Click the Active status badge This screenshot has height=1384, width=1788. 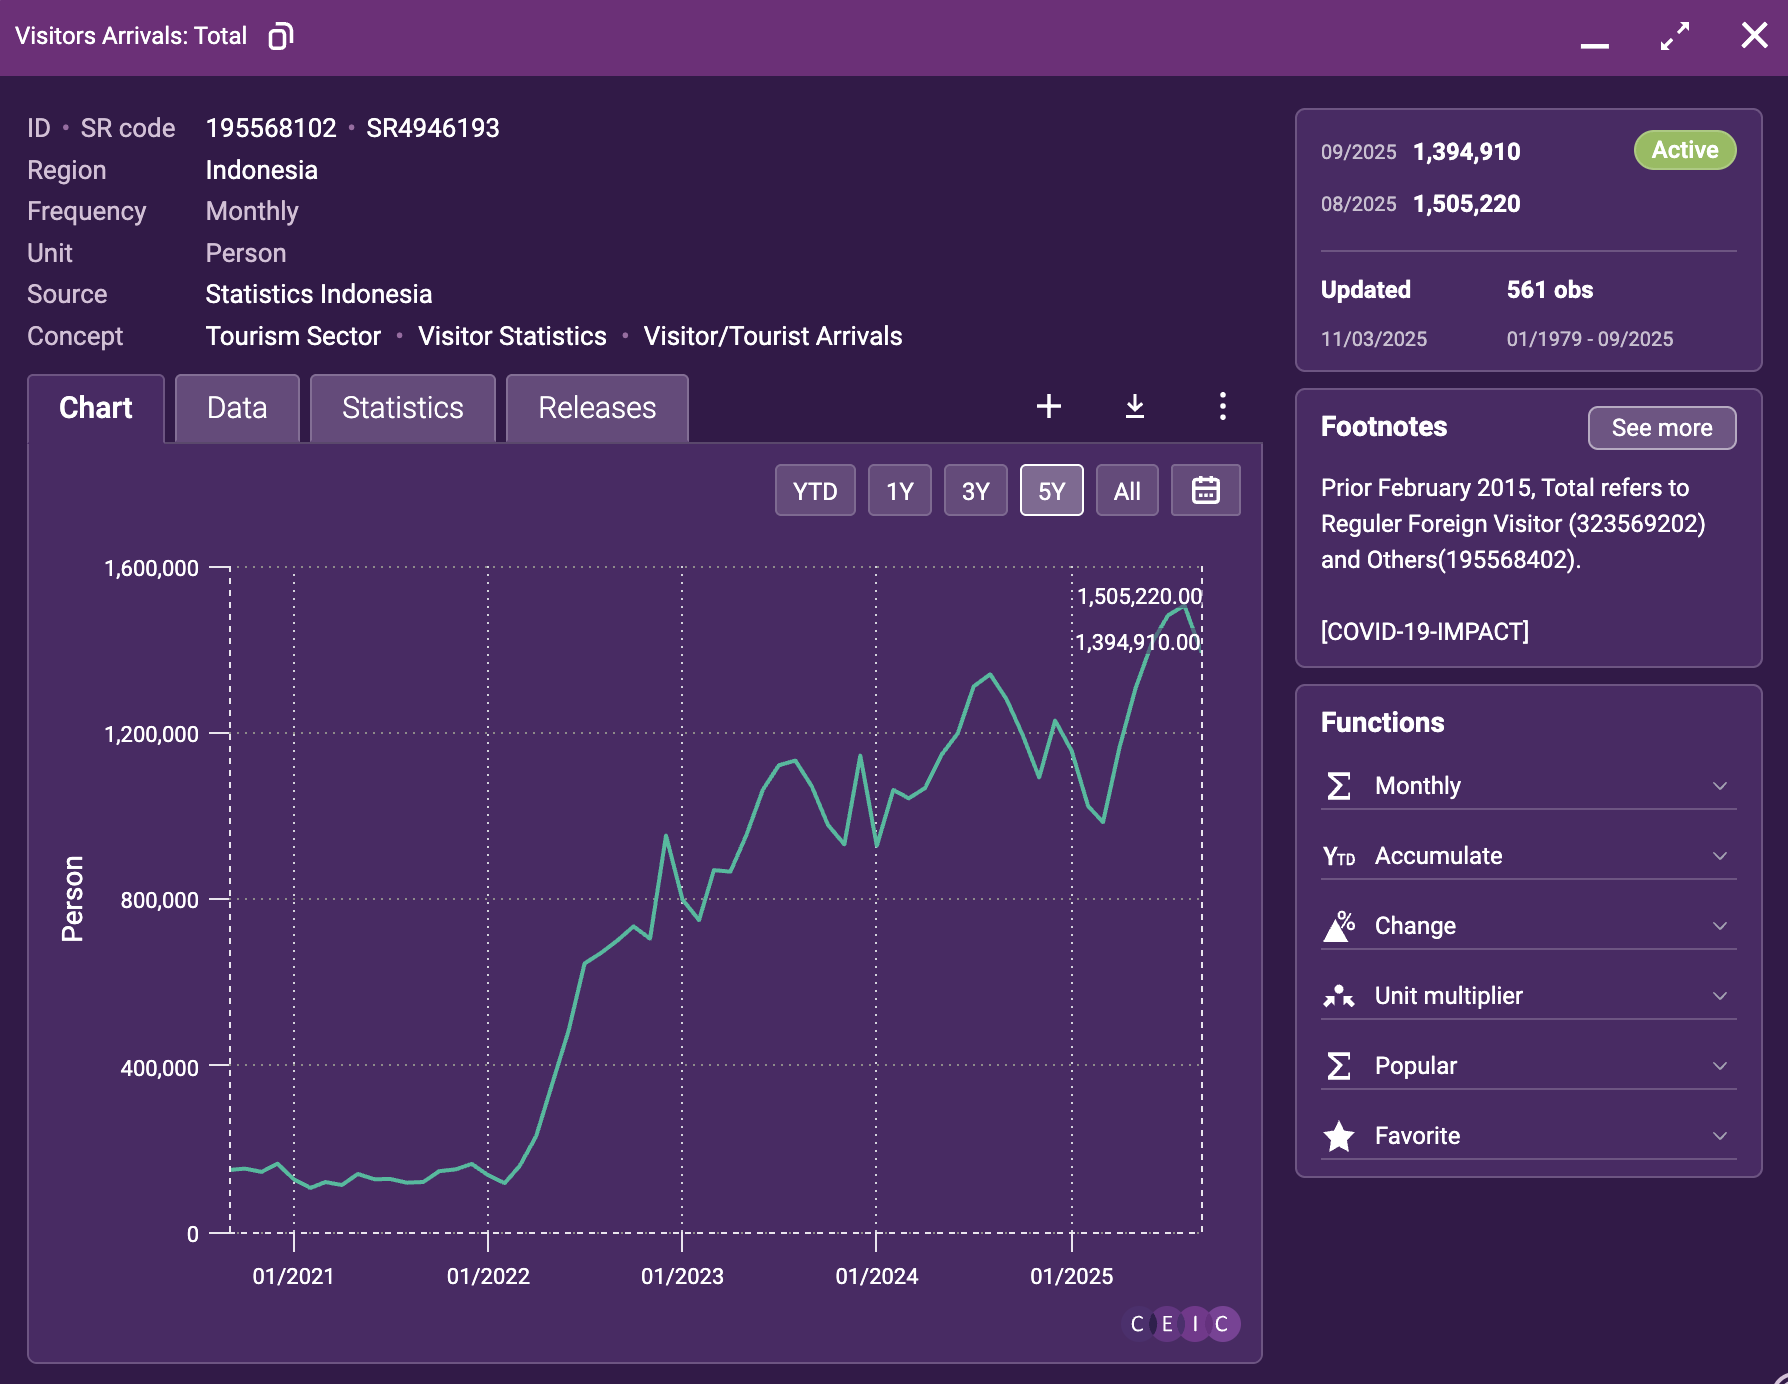1684,150
